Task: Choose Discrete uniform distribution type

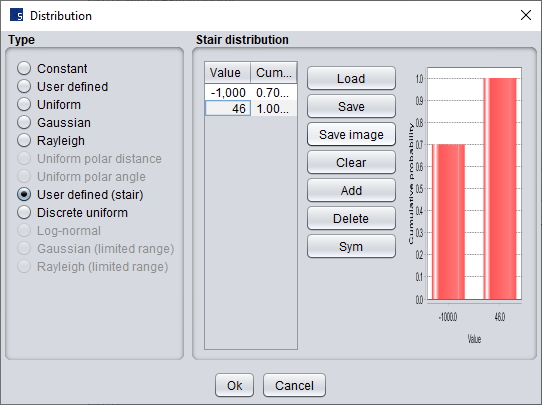Action: click(x=72, y=213)
